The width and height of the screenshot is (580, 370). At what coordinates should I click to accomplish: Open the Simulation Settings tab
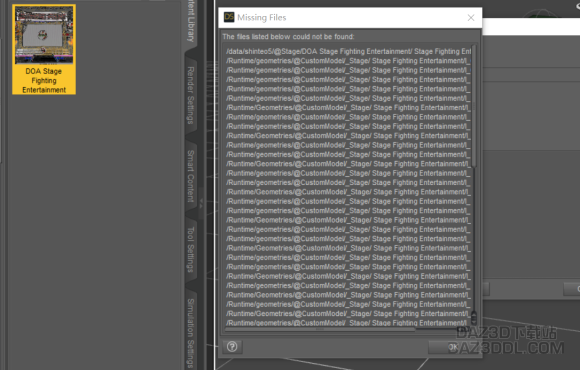click(190, 333)
